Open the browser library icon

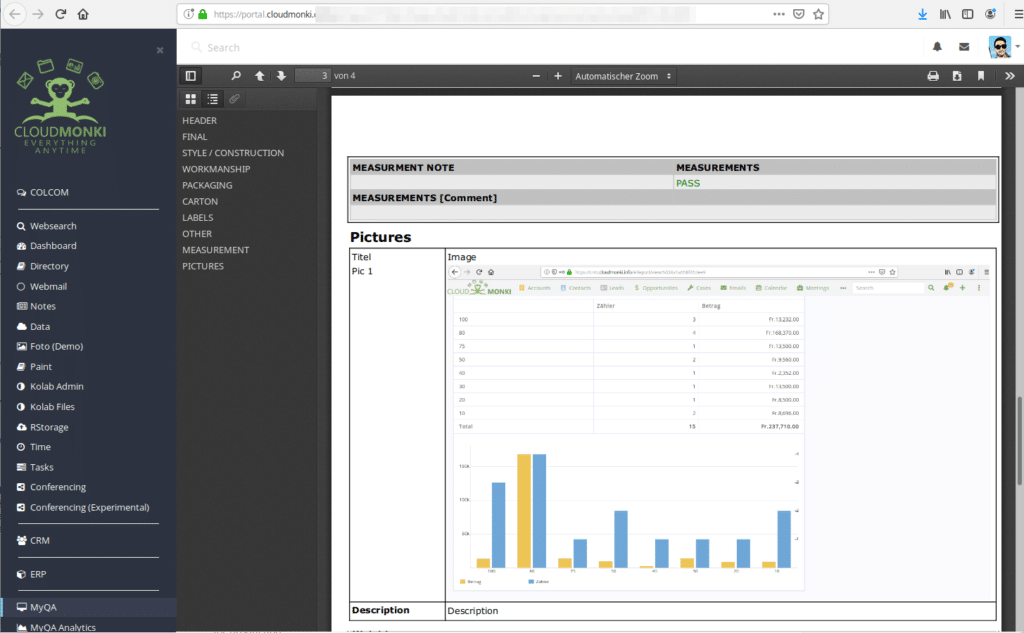coord(945,14)
